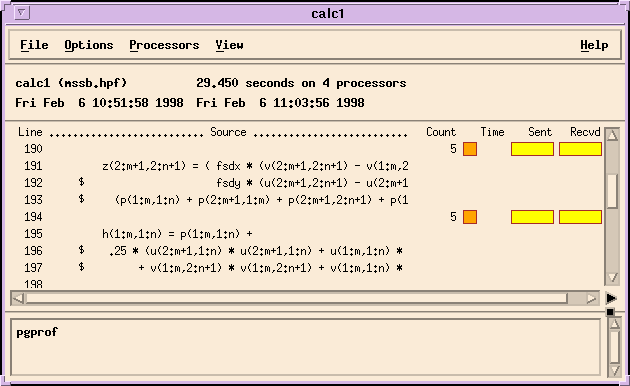Click the small black pane sash handle
This screenshot has width=630, height=386.
610,312
